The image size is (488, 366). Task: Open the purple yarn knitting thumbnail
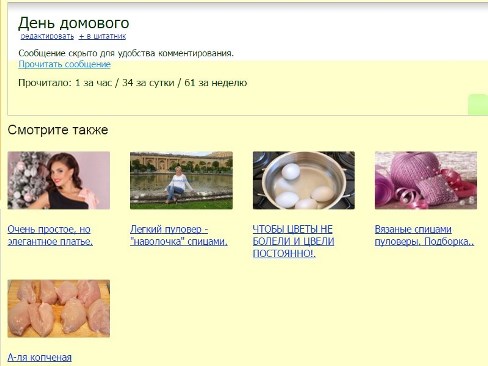pos(426,180)
